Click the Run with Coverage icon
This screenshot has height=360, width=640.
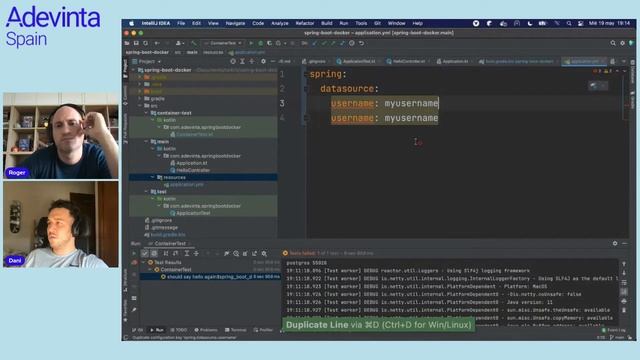269,43
